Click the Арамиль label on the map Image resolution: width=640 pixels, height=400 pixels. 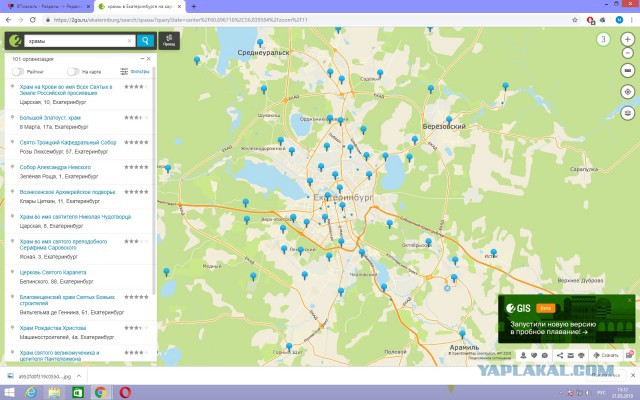[464, 347]
